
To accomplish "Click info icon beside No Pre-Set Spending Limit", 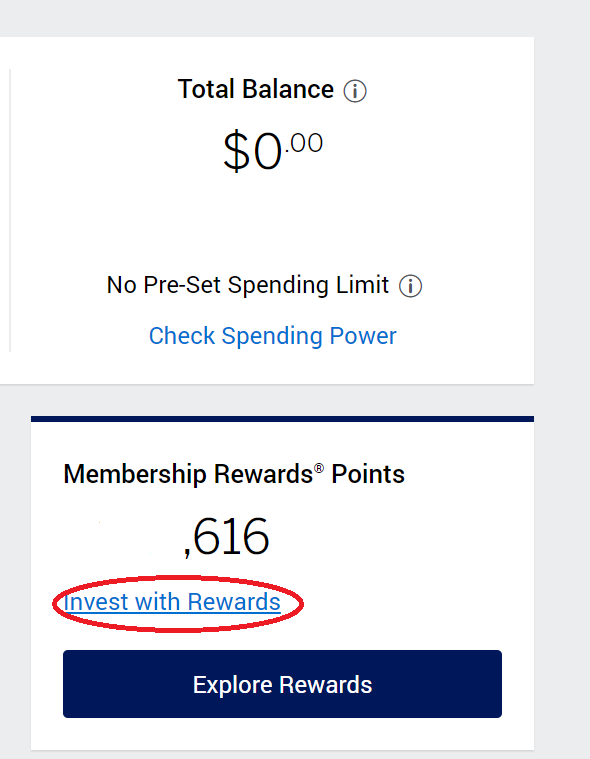I will click(410, 286).
